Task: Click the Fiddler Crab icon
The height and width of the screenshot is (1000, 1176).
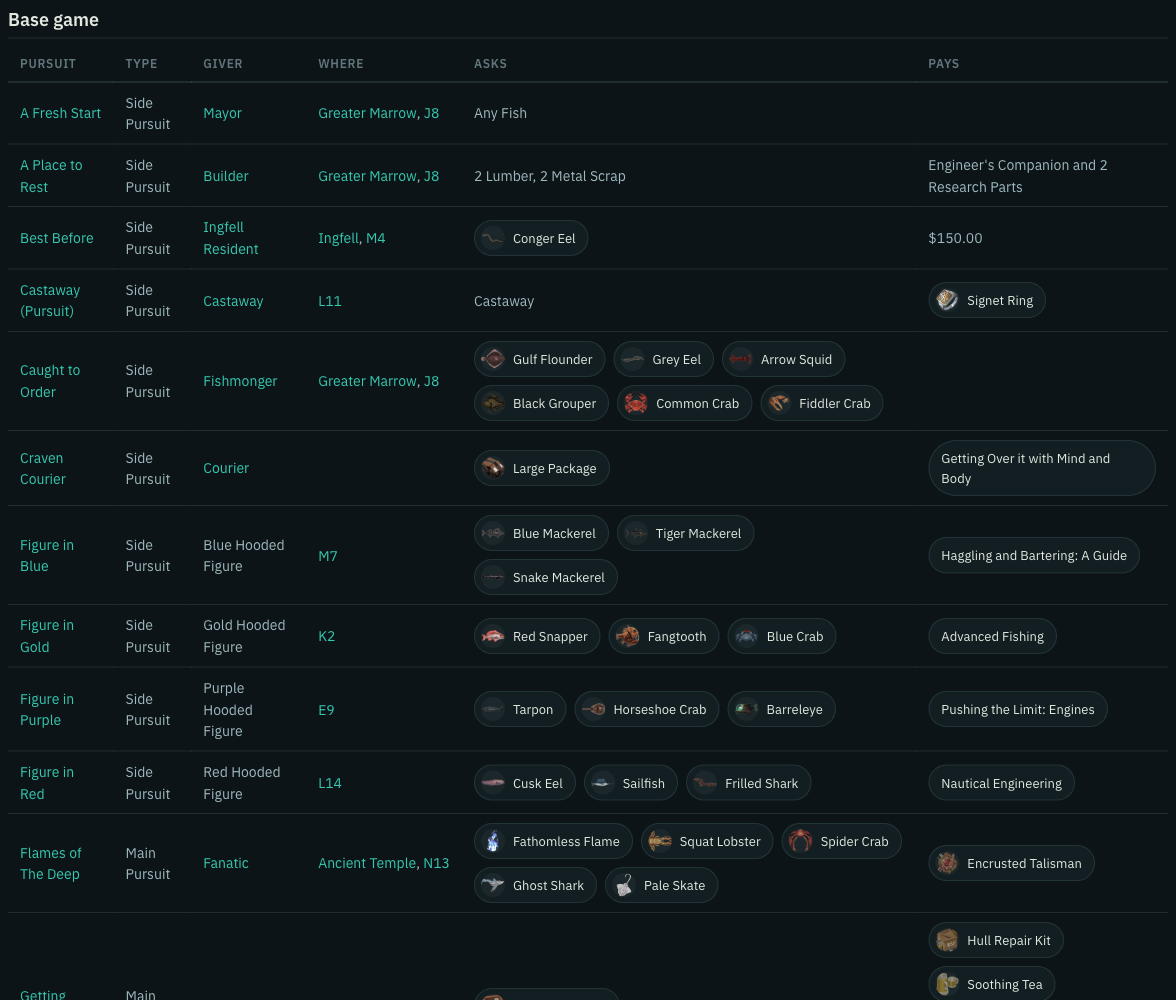Action: point(779,404)
